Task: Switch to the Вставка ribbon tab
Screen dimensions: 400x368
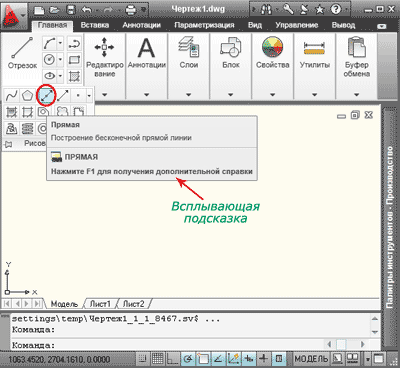Action: [95, 25]
